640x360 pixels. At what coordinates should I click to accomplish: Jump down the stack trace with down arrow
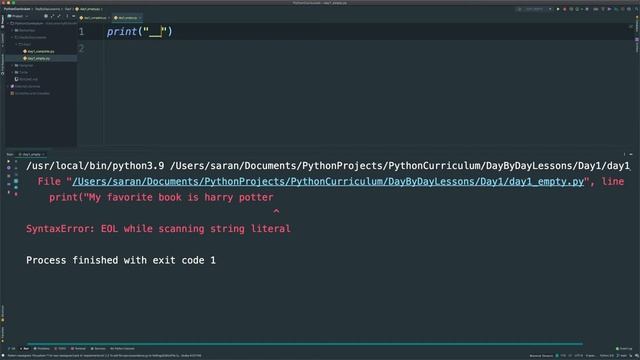click(16, 168)
